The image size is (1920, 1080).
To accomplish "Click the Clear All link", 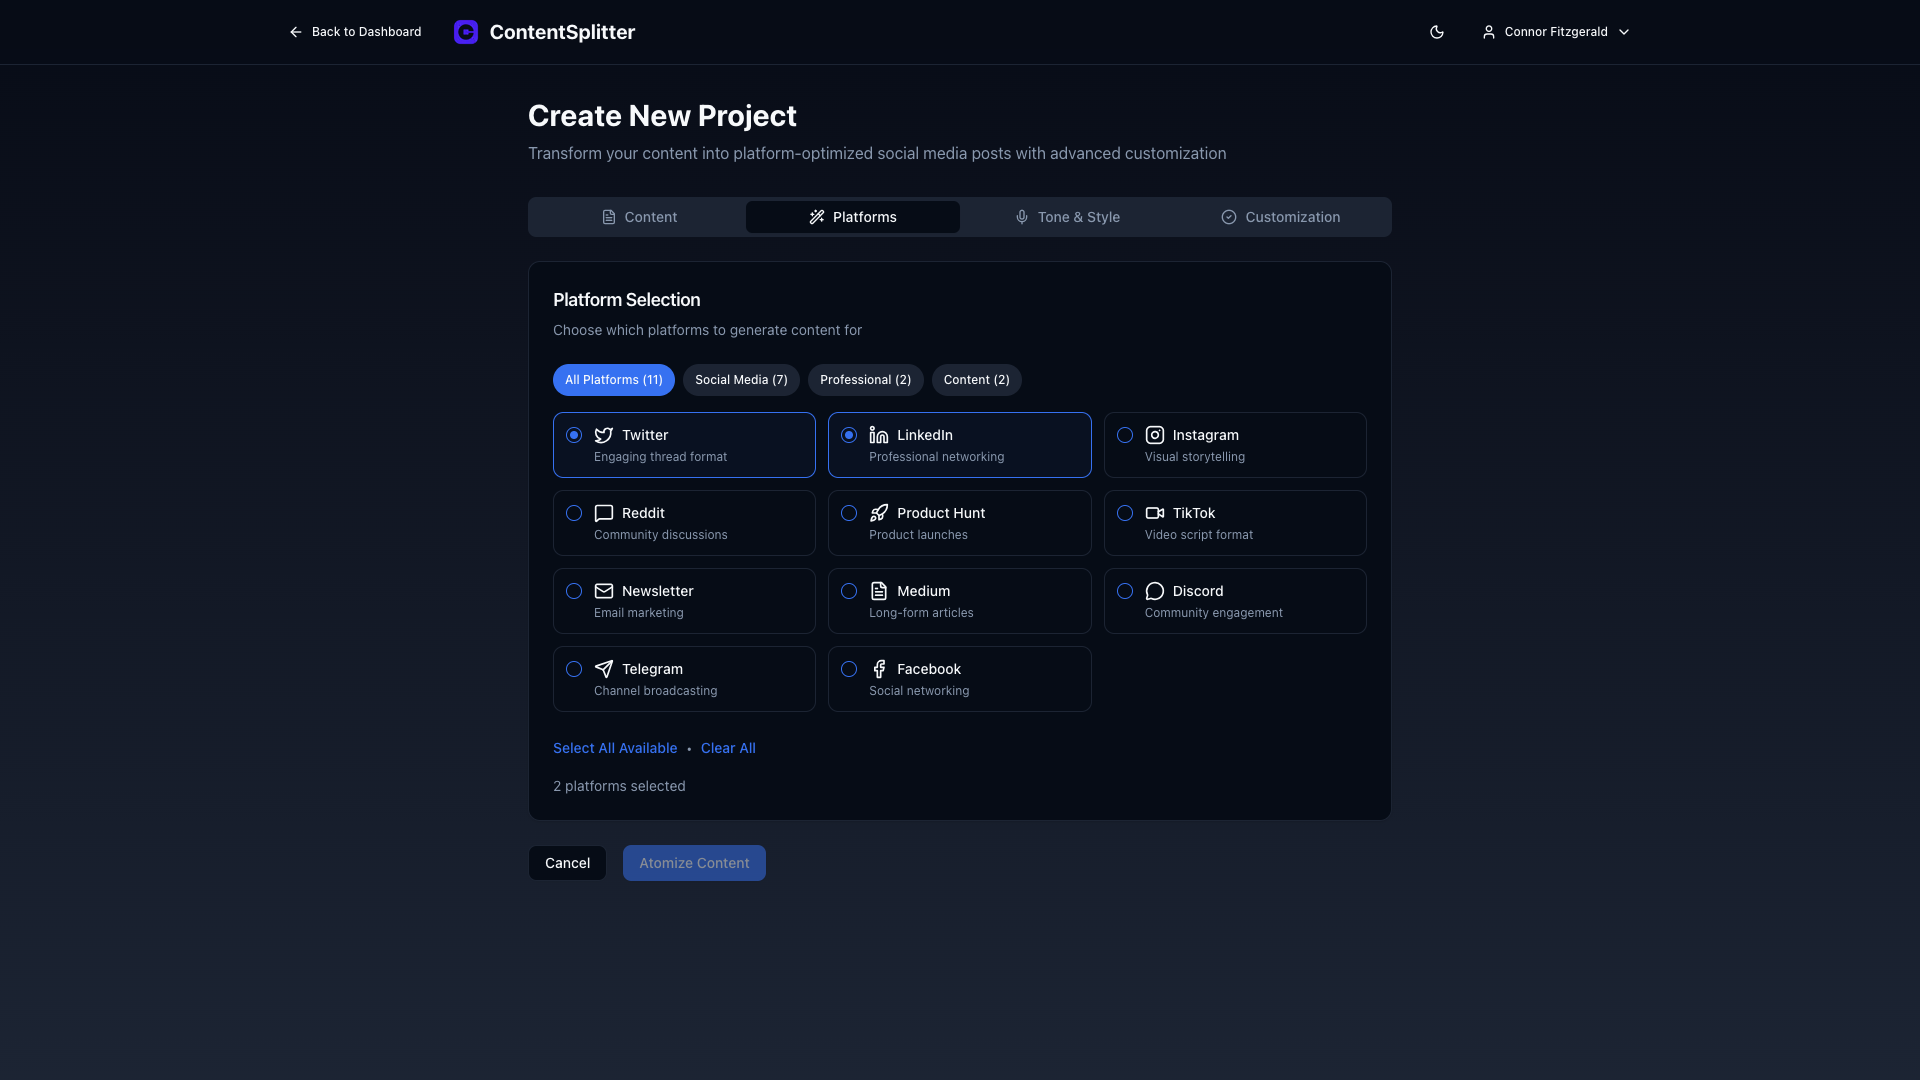I will pyautogui.click(x=728, y=748).
